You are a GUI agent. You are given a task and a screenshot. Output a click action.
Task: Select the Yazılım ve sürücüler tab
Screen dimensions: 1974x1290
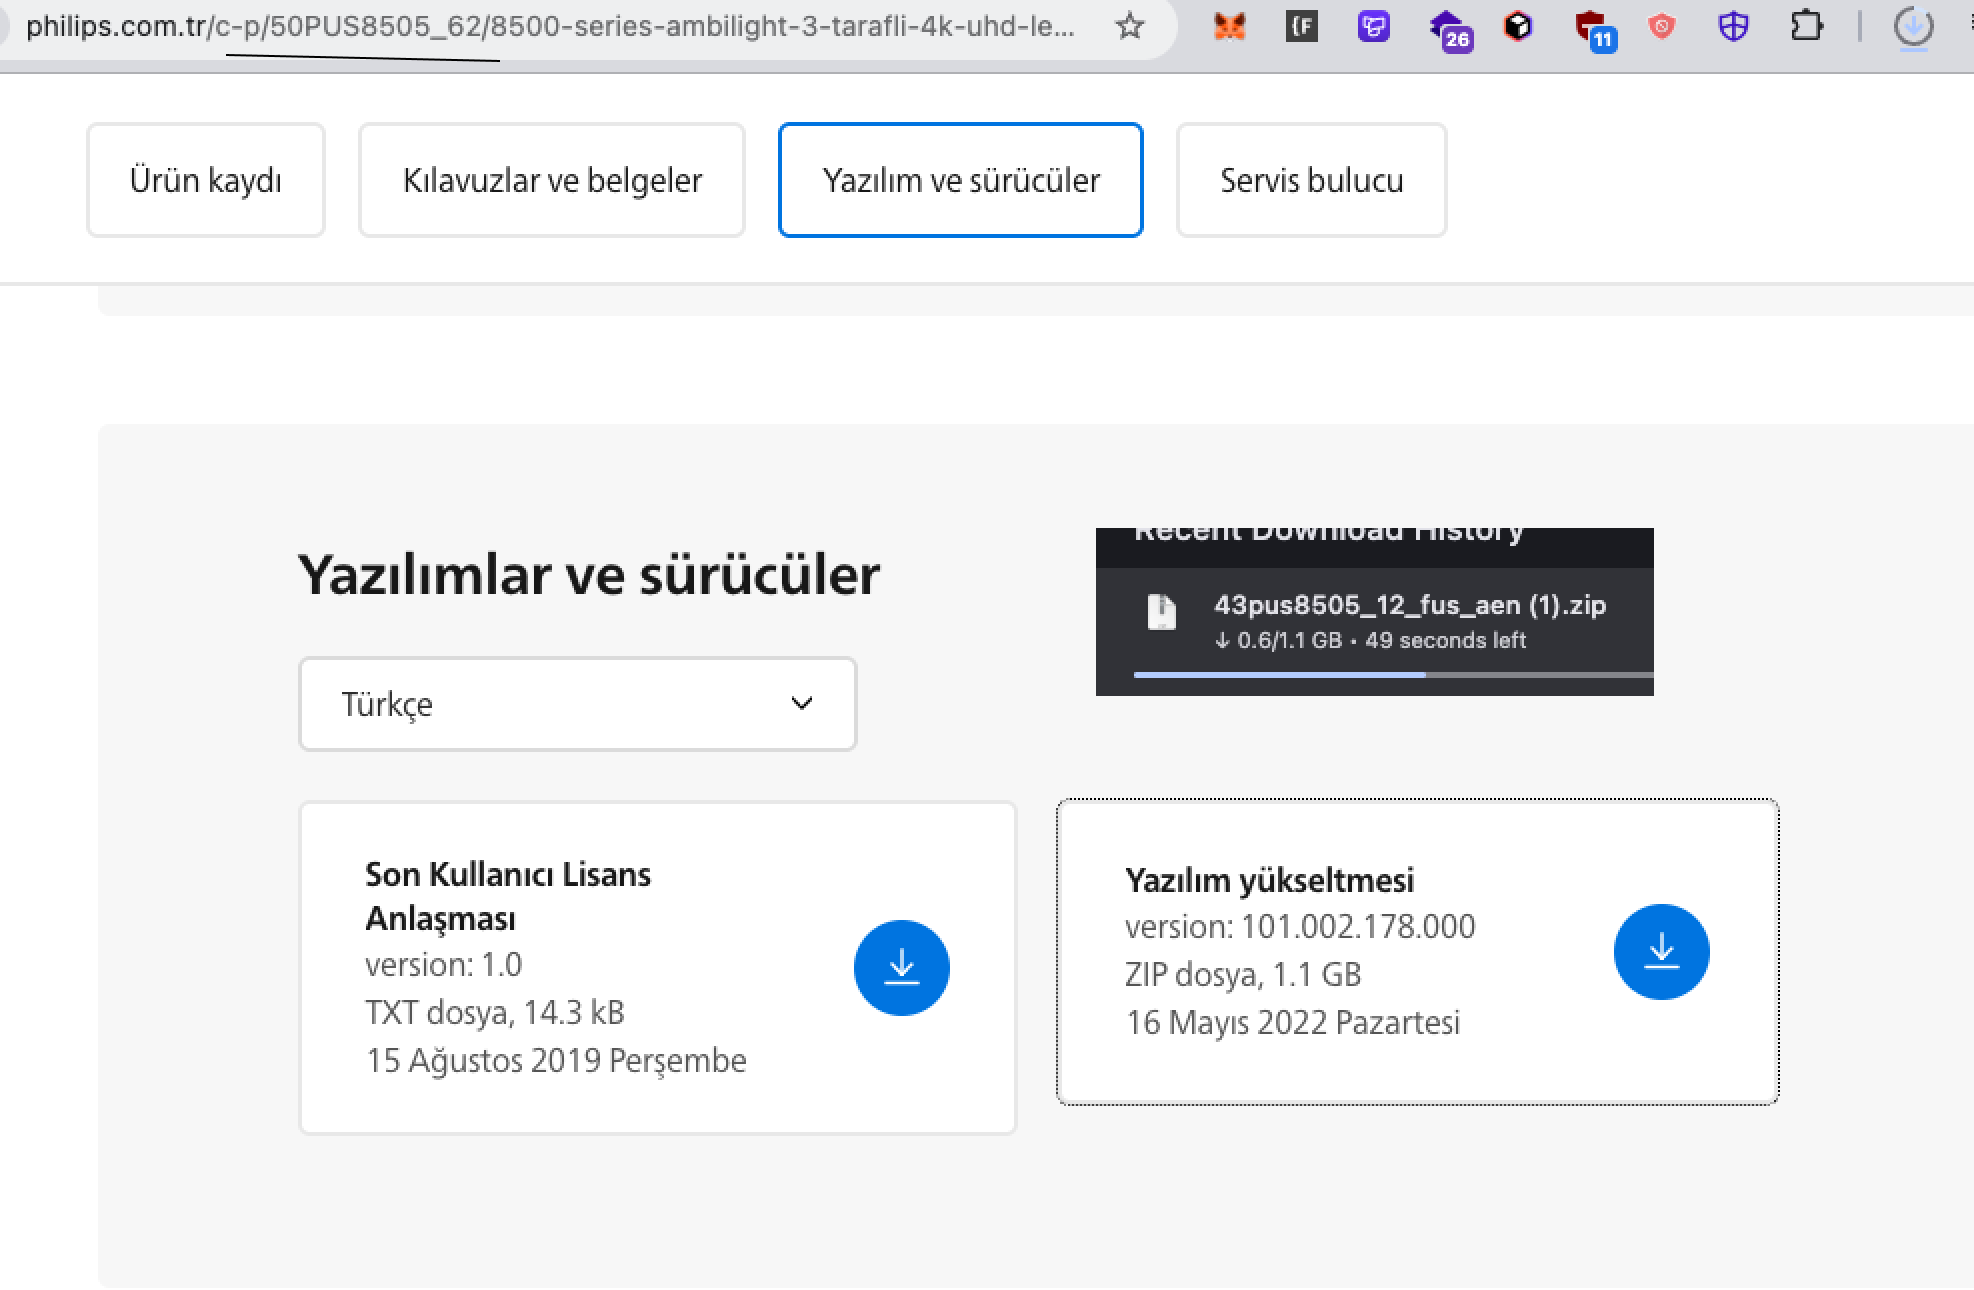961,180
